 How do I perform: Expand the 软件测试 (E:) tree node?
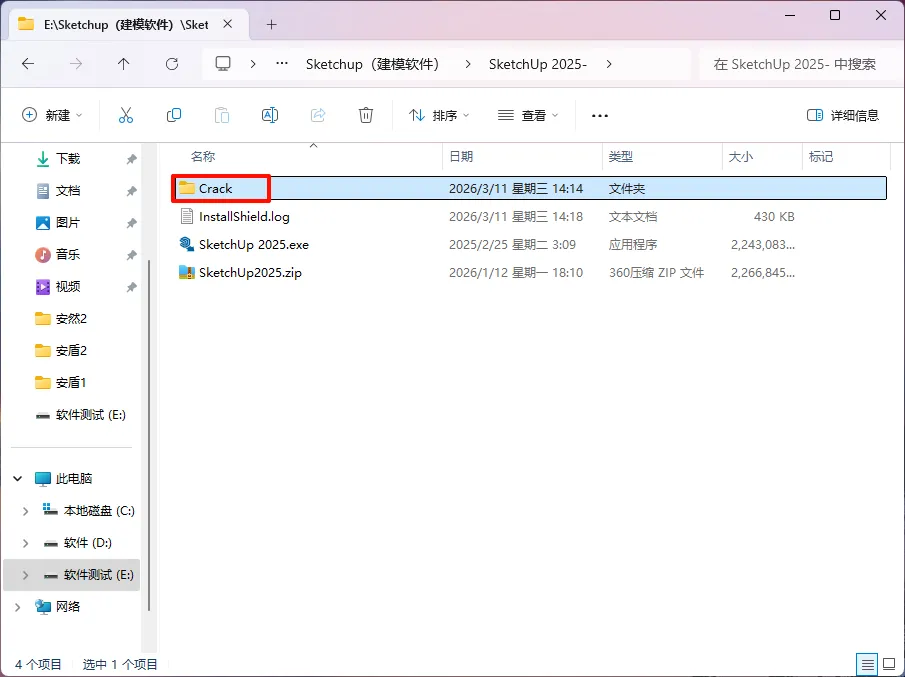25,575
